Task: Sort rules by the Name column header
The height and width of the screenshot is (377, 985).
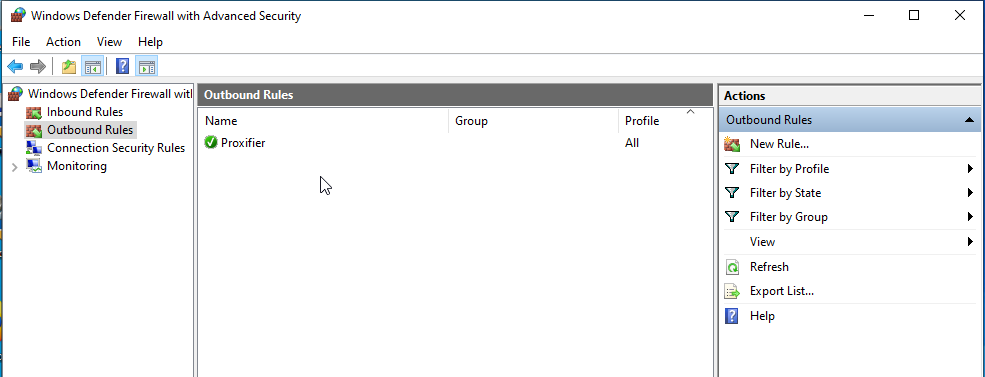Action: click(323, 121)
